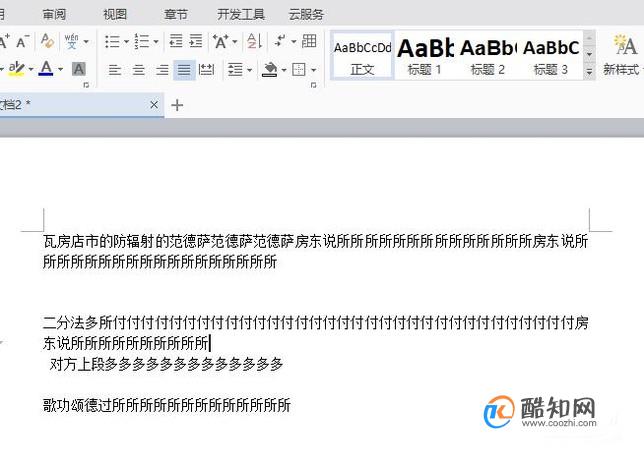The width and height of the screenshot is (644, 466).
Task: Switch to the 视图 tab
Action: pos(115,14)
